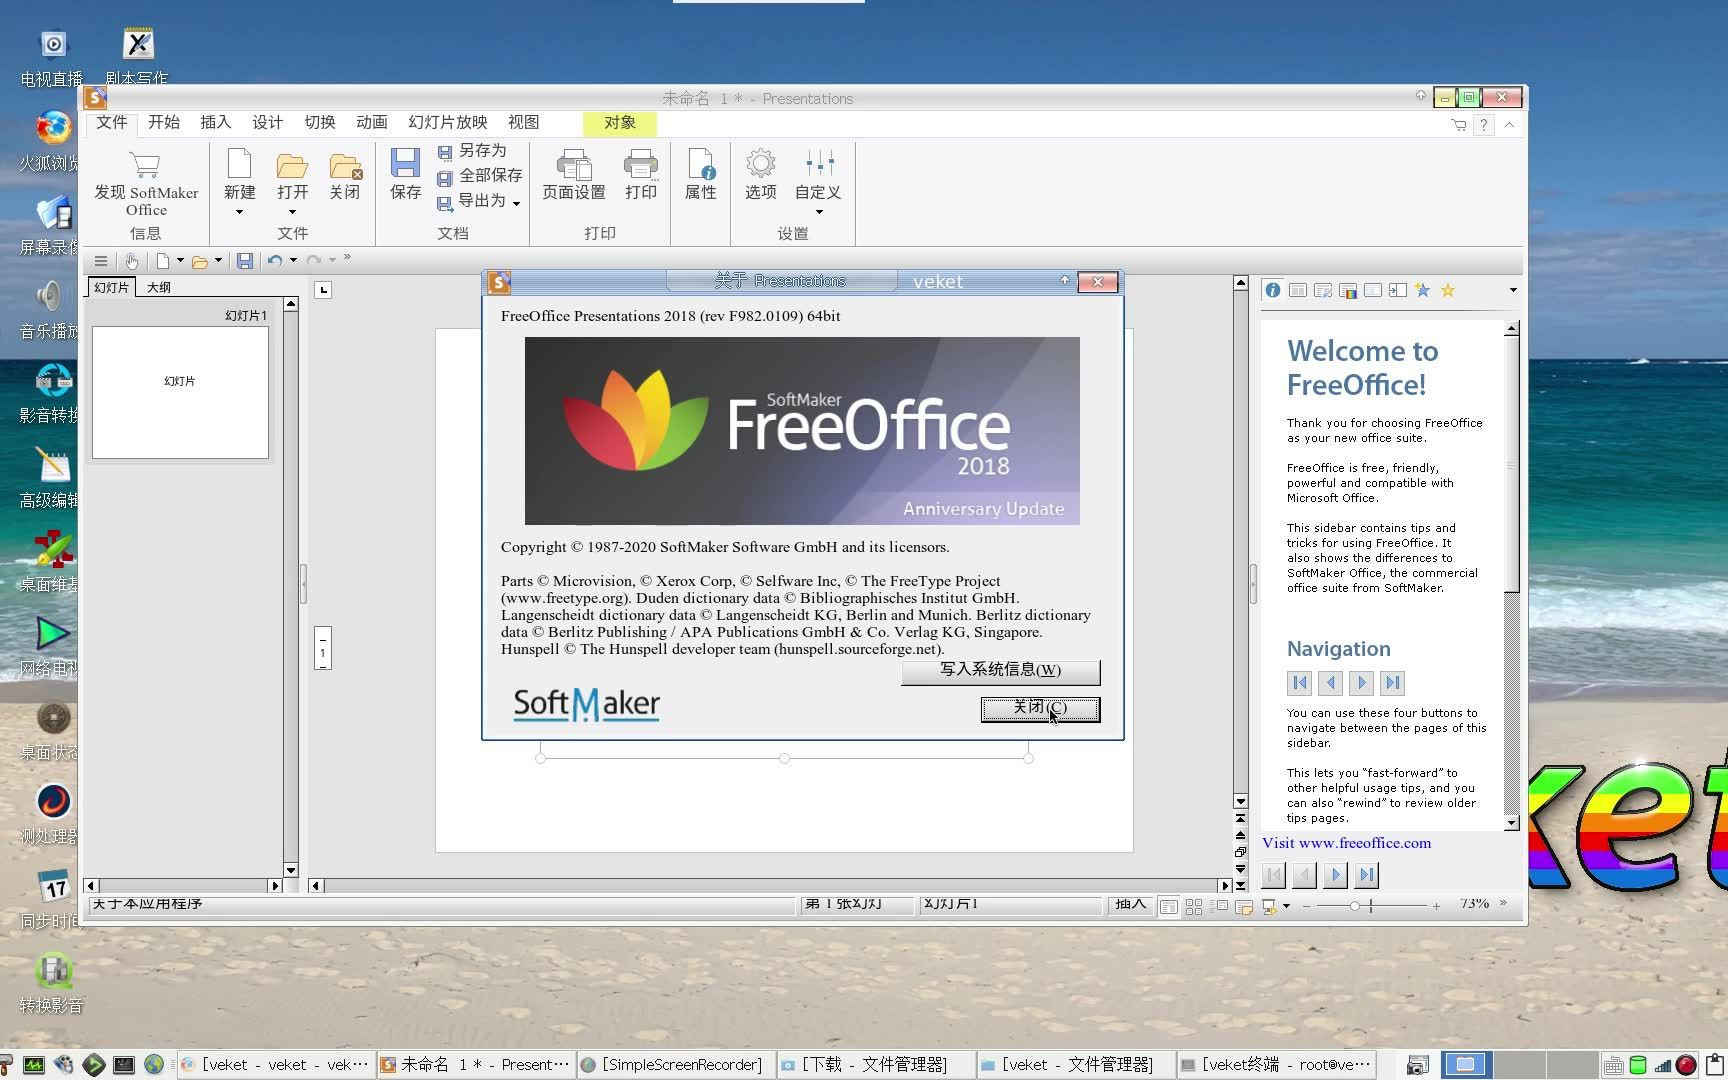Expand the undo history dropdown arrow
This screenshot has width=1728, height=1080.
point(293,261)
